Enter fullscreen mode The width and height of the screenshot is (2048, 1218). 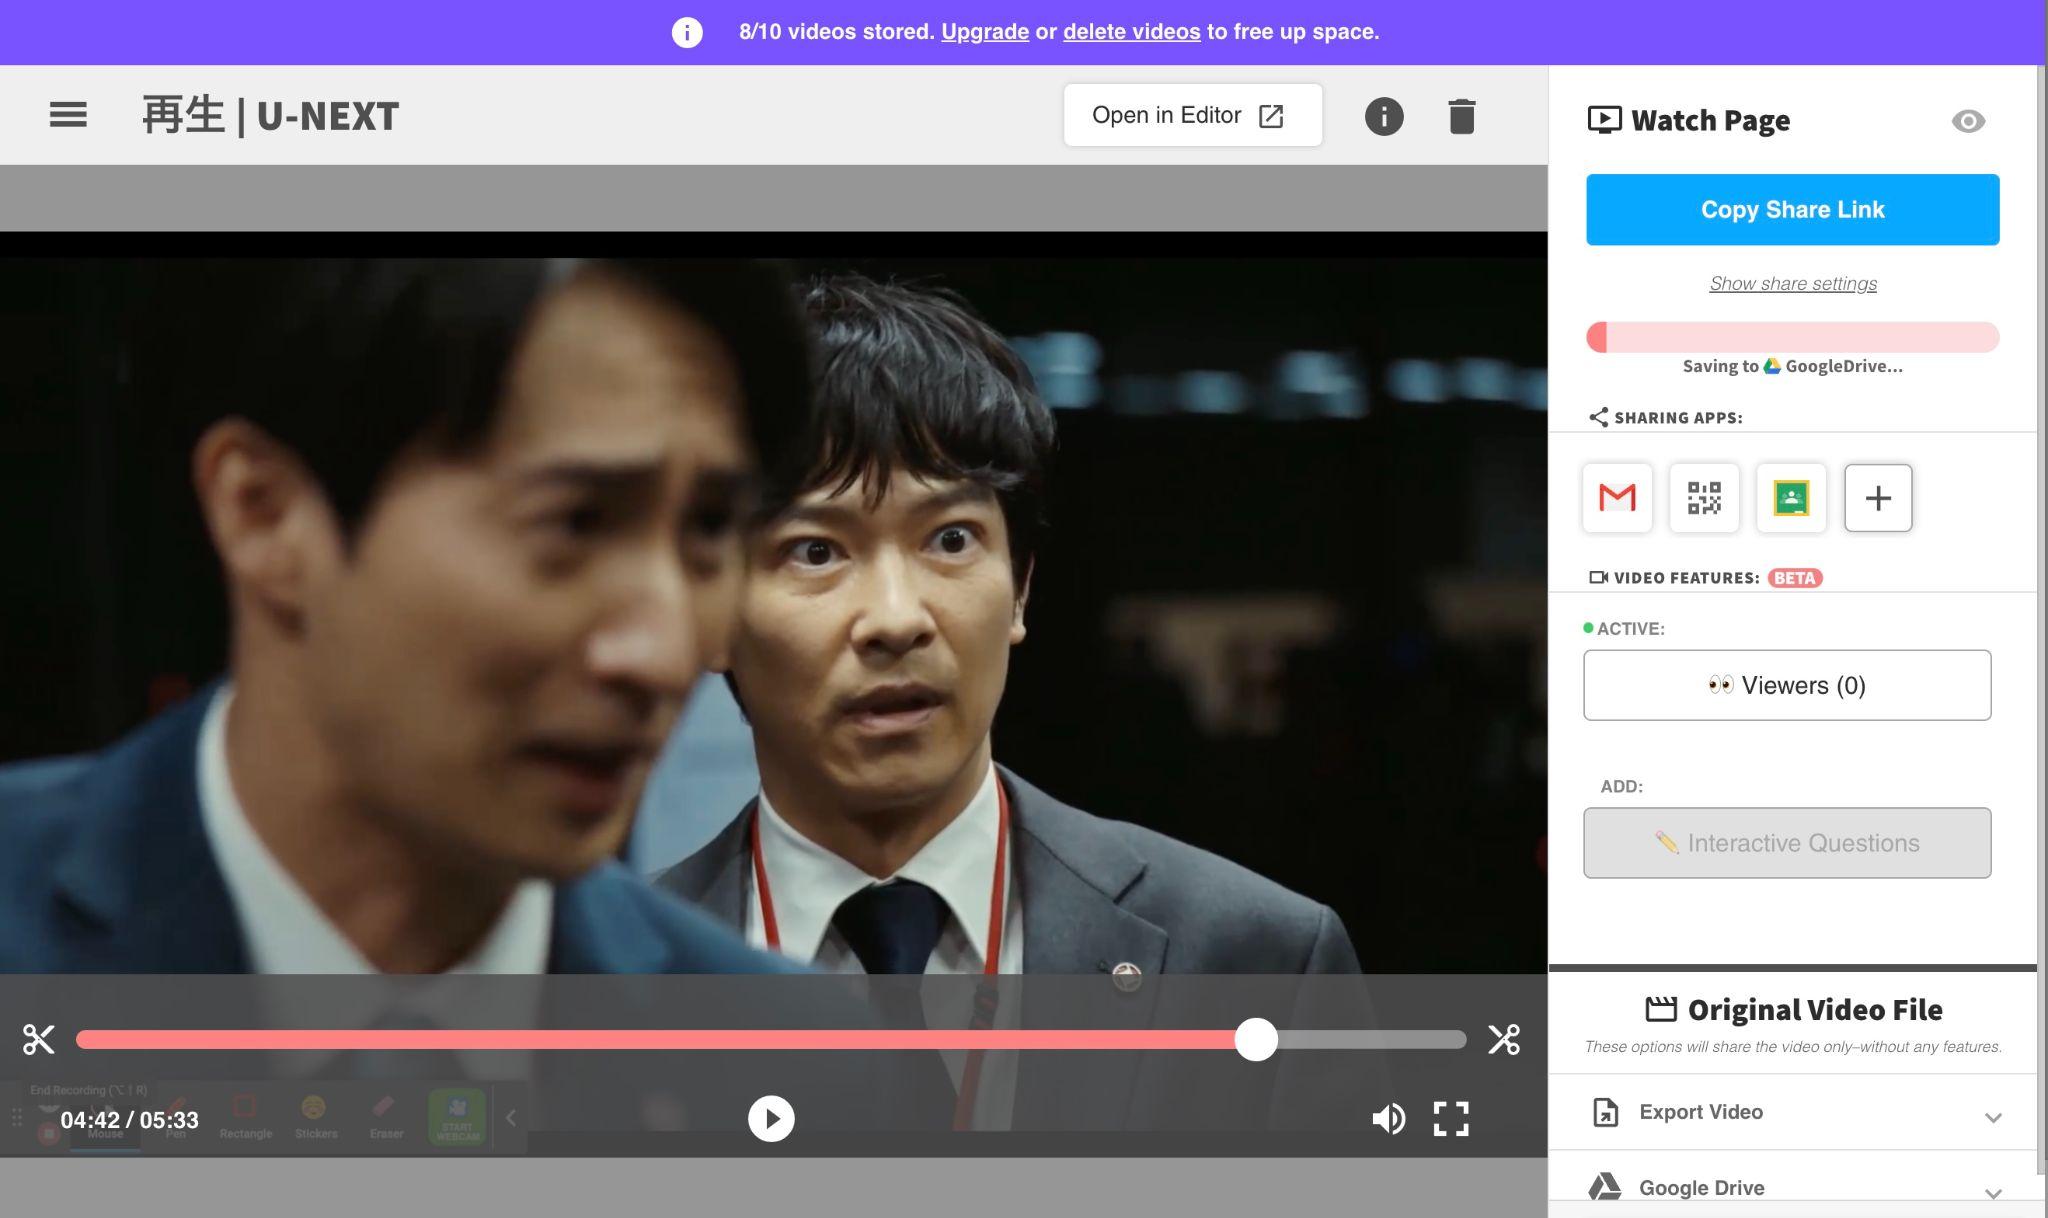1451,1118
